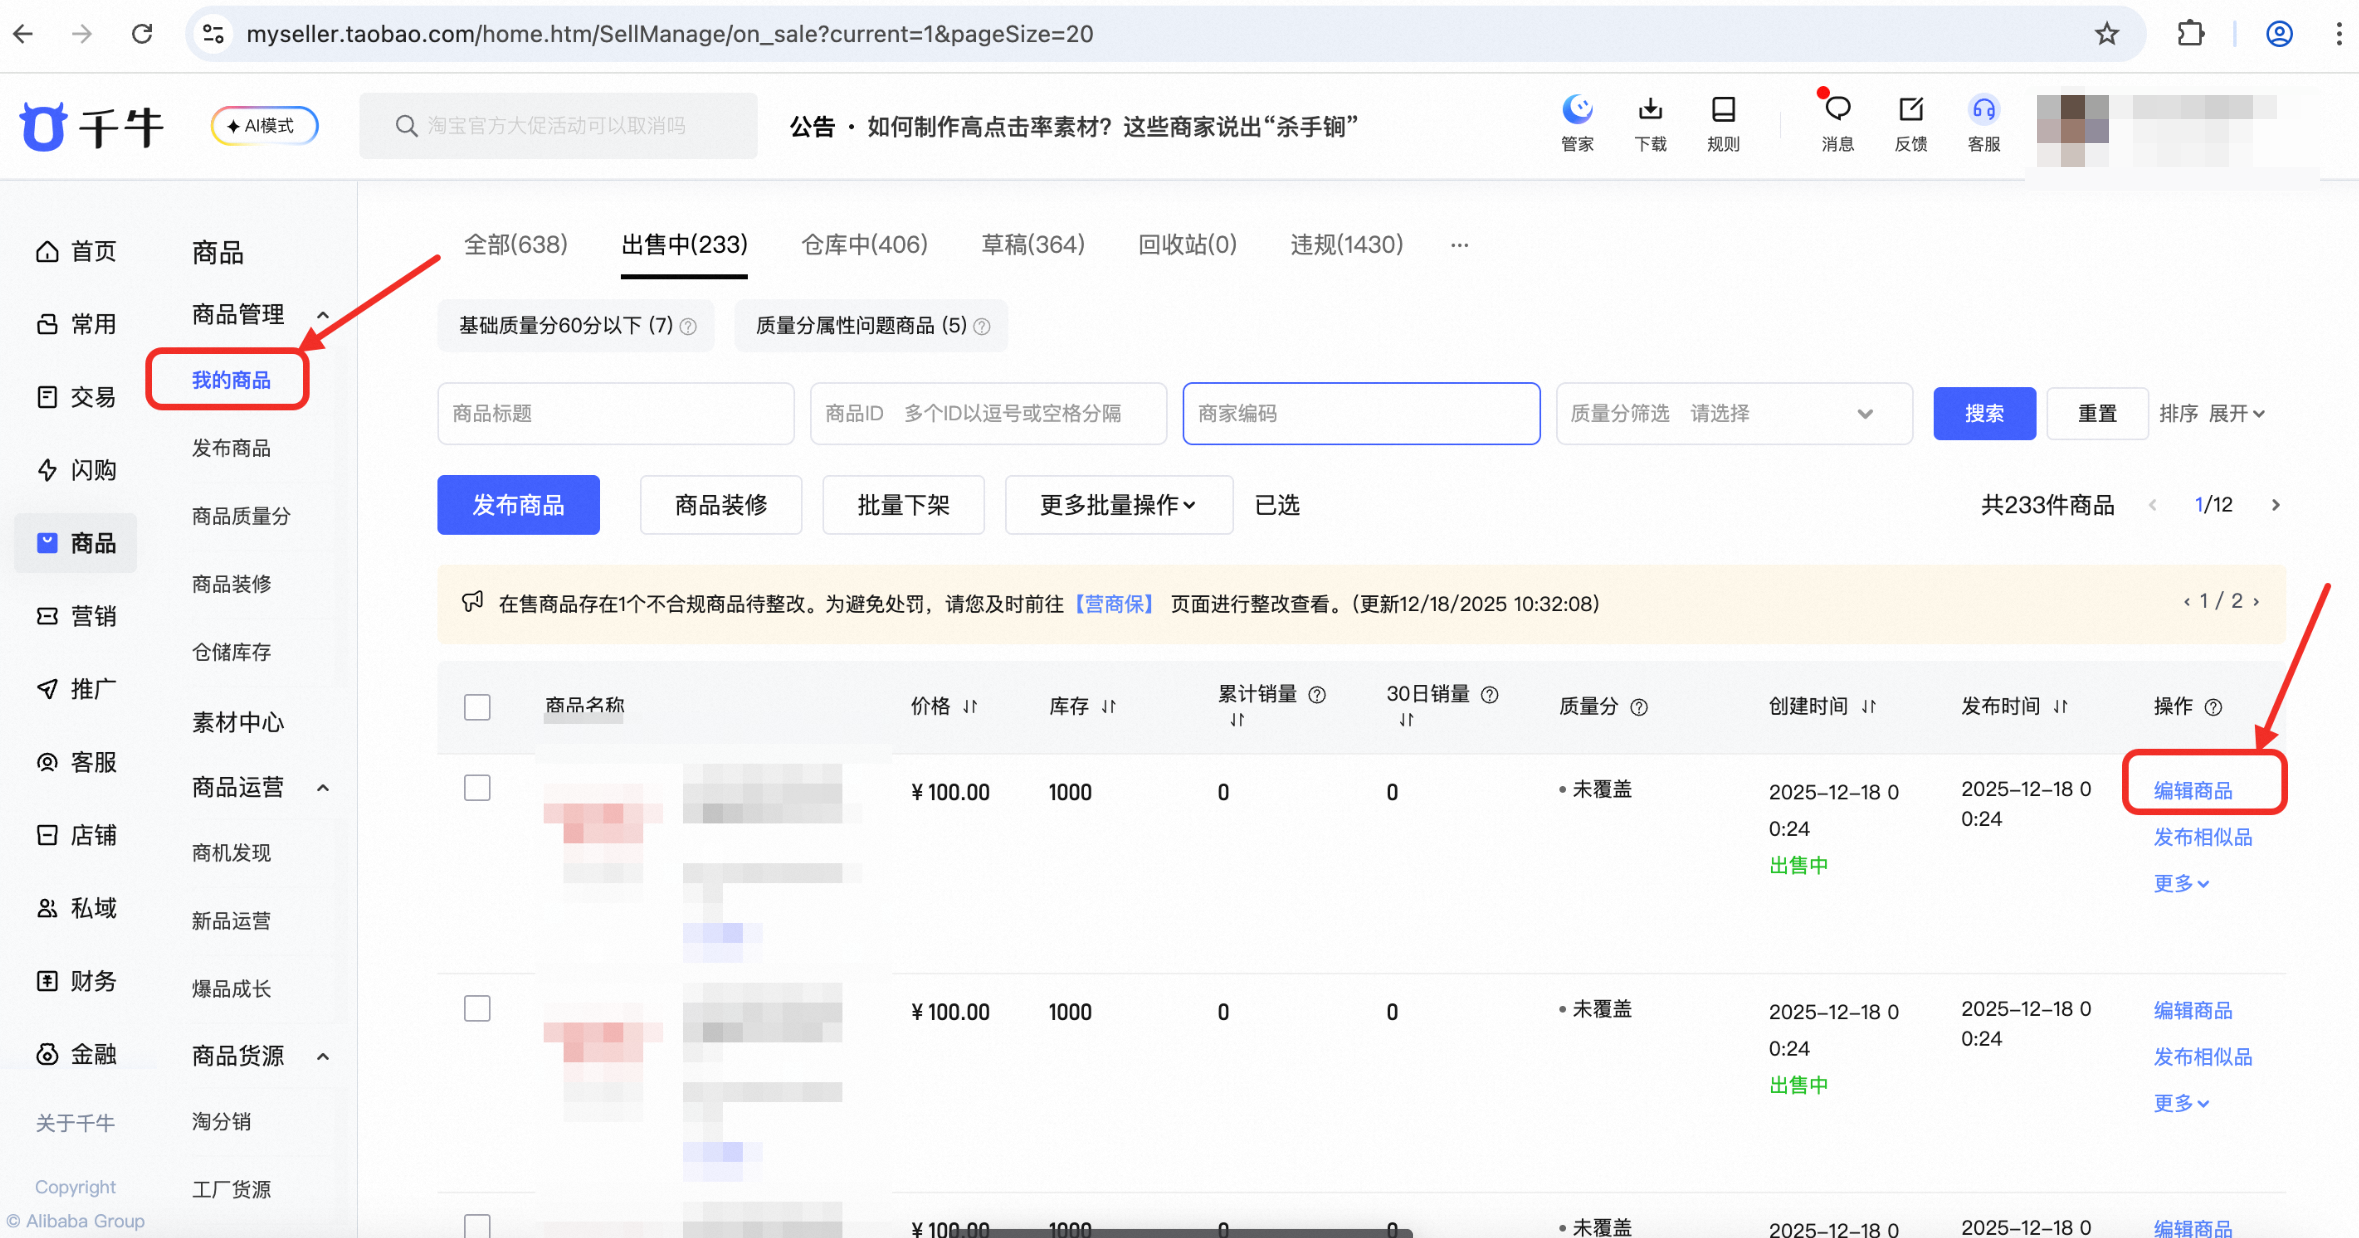This screenshot has height=1238, width=2359.
Task: Focus the 商家编码 input field
Action: click(x=1361, y=413)
